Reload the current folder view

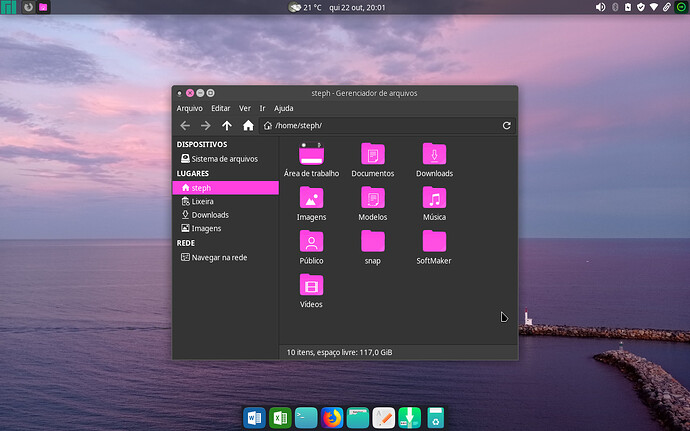(x=506, y=125)
